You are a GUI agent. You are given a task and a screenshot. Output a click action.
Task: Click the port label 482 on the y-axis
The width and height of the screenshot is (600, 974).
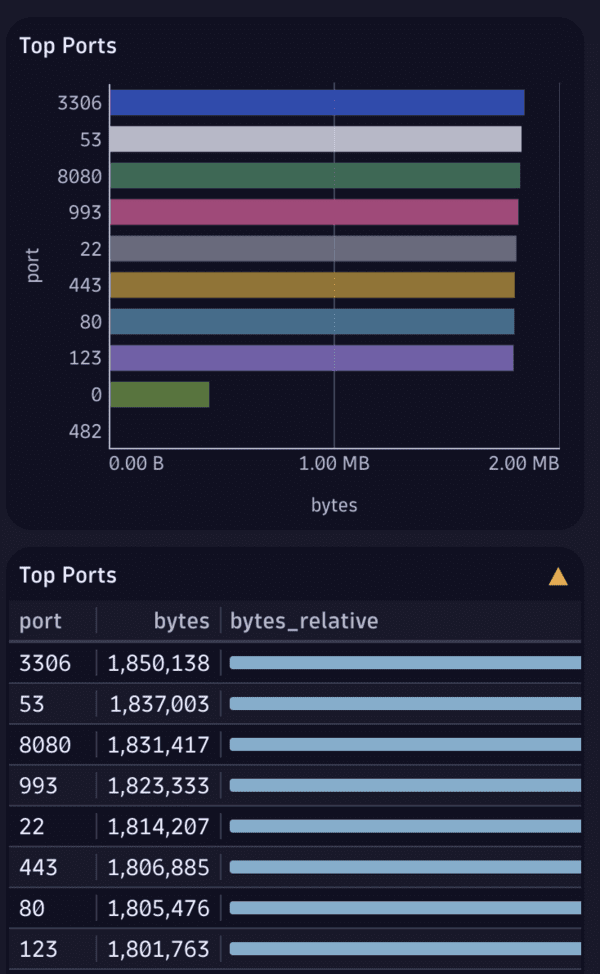(x=87, y=431)
